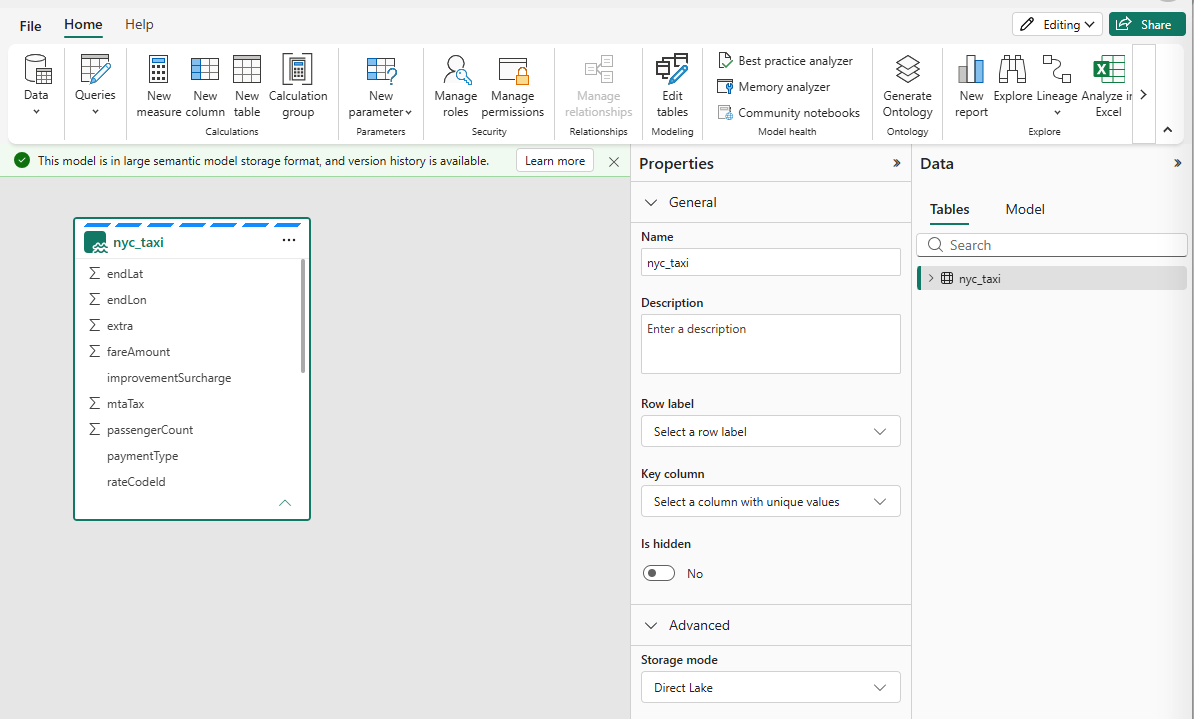Screen dimensions: 1194x719
Task: Click the Generate Ontology icon
Action: pos(908,69)
